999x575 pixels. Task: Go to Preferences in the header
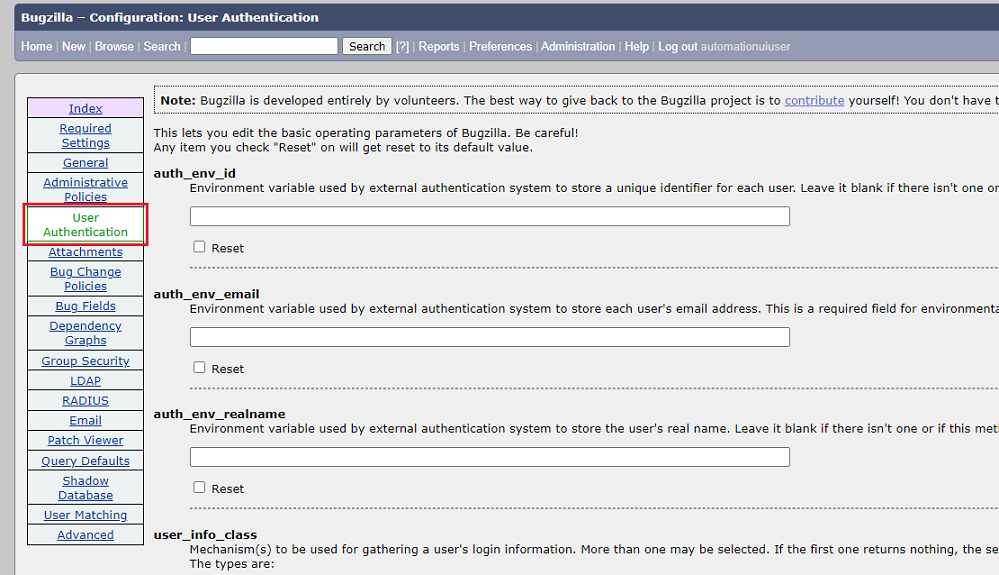pyautogui.click(x=500, y=46)
